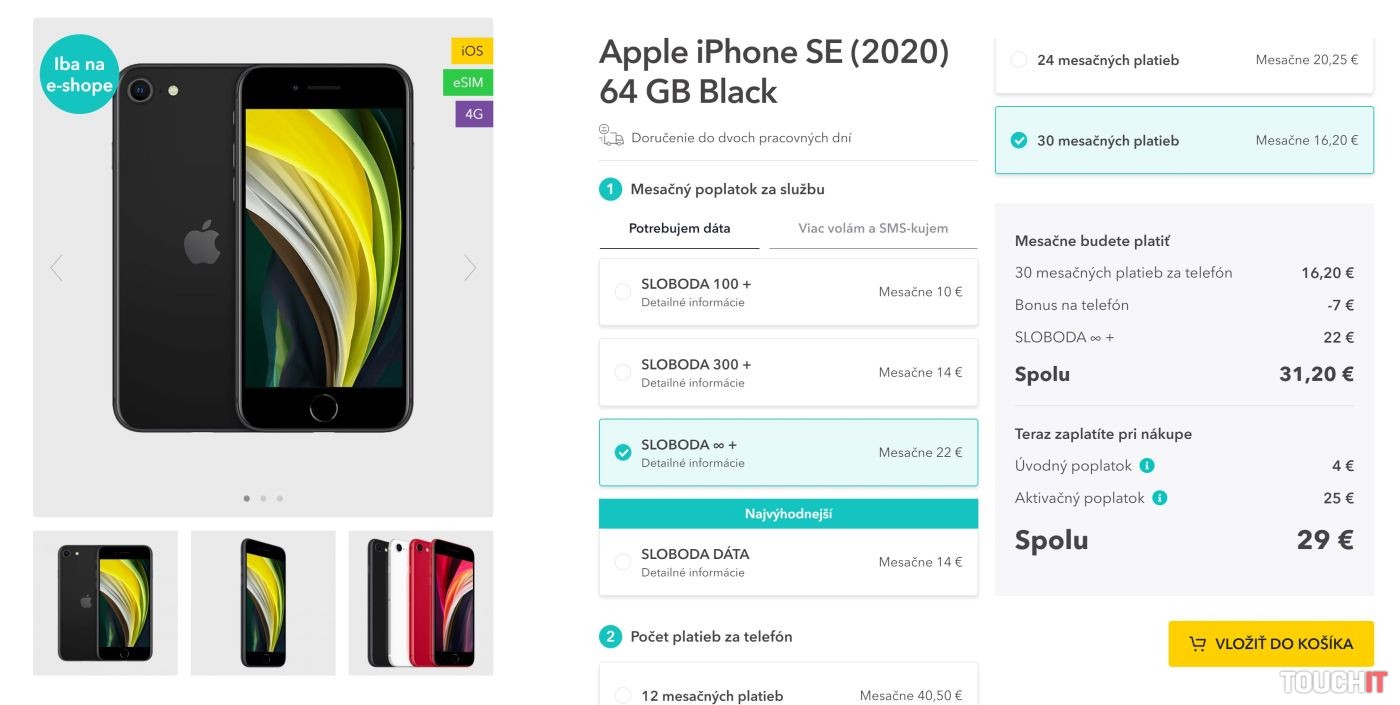1400x705 pixels.
Task: Switch to Potrebujem dáta tab
Action: tap(679, 229)
